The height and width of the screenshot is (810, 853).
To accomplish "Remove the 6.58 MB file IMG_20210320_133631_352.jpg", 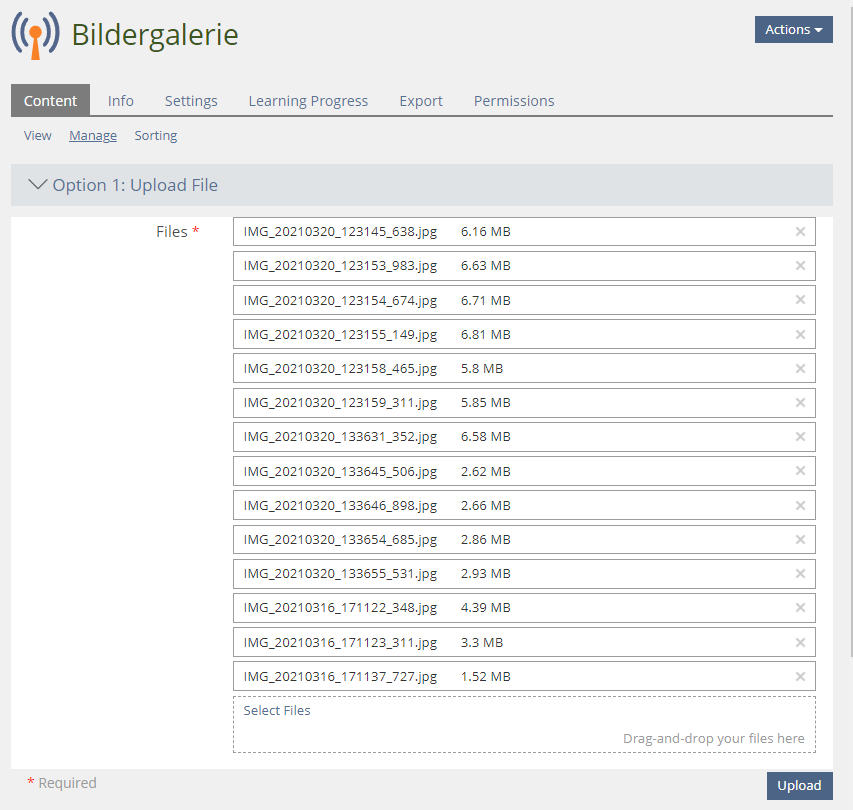I will point(800,437).
